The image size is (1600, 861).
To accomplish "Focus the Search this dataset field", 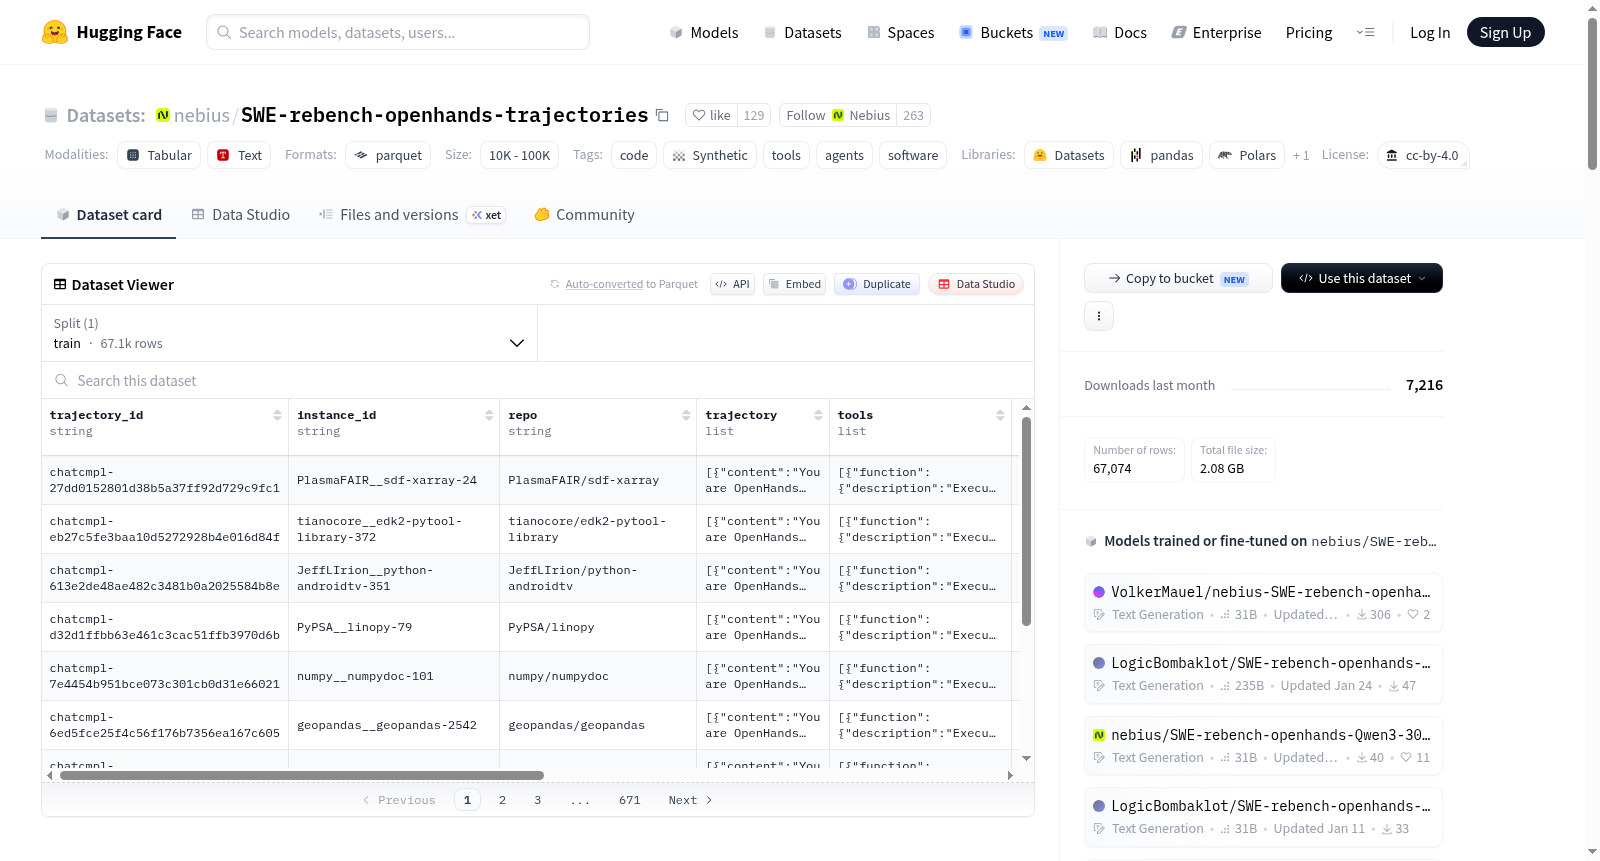I will click(538, 381).
